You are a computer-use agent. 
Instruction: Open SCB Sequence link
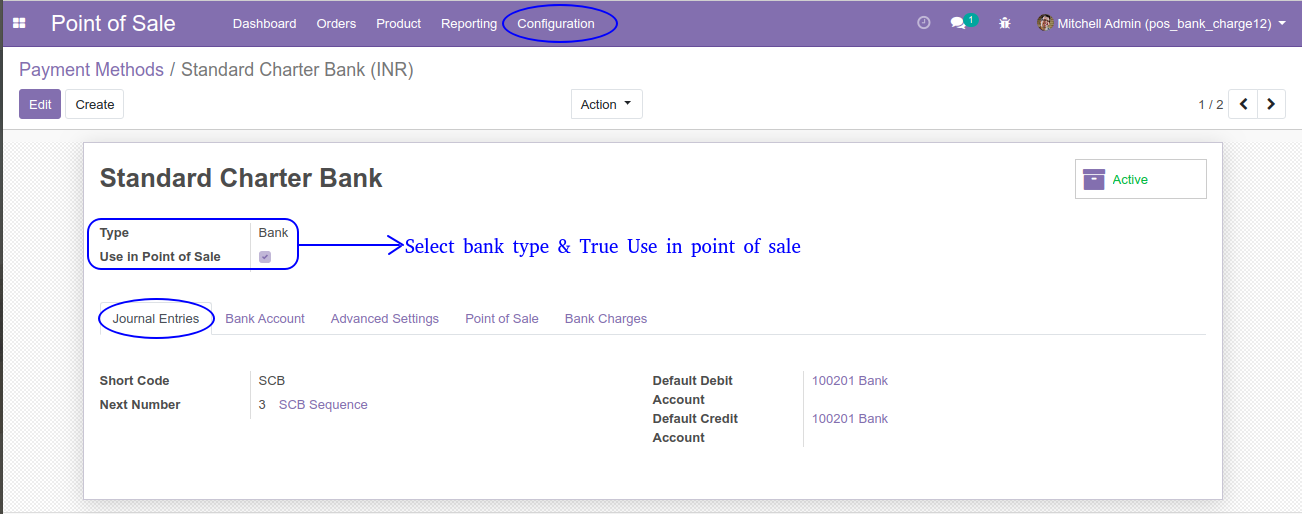pyautogui.click(x=323, y=405)
